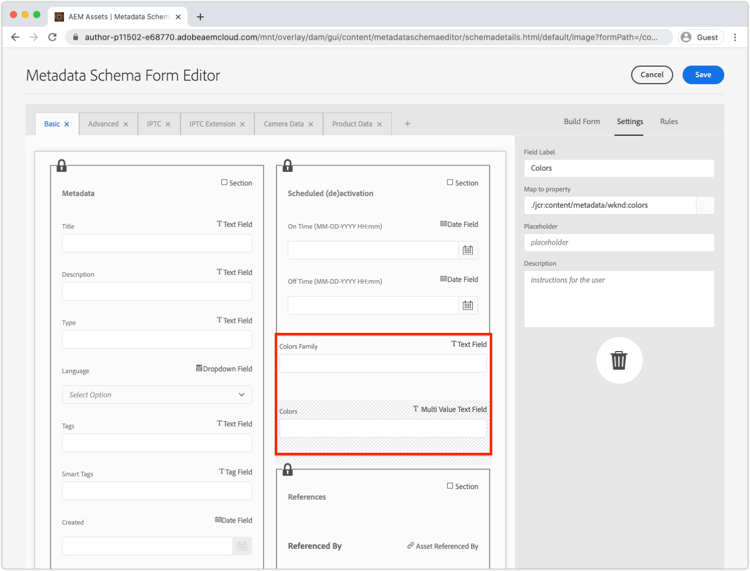Click the Referenced By label
The width and height of the screenshot is (750, 571).
point(315,546)
